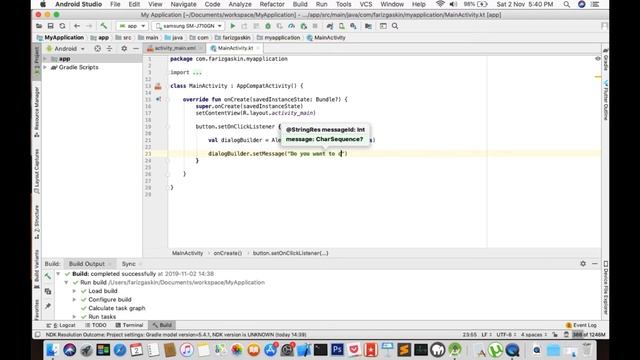Viewport: 640px width, 360px height.
Task: Click the tool window toggle icon in status bar corner
Action: pyautogui.click(x=38, y=335)
